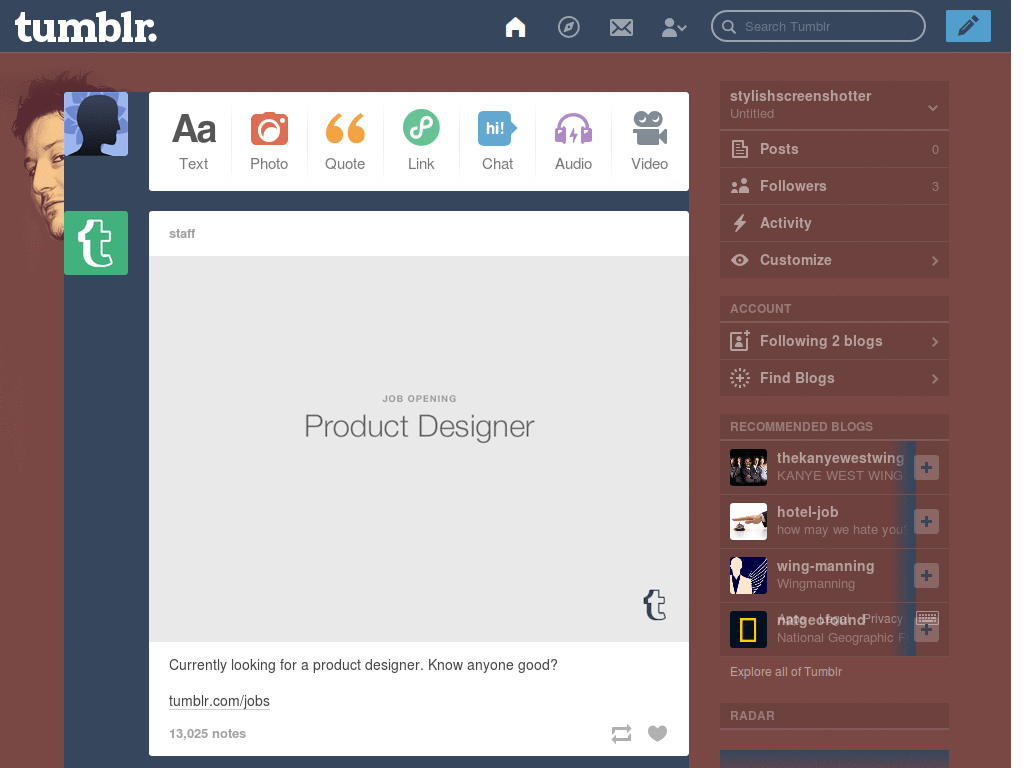
Task: Open thekanyewestwing recommended blog
Action: [x=840, y=458]
